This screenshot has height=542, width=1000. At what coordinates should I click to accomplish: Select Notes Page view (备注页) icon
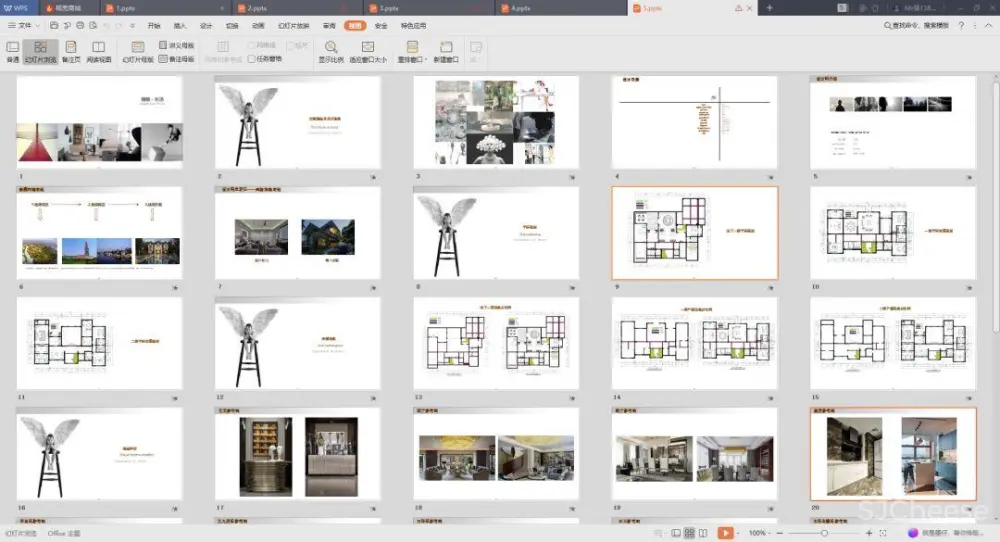click(70, 47)
